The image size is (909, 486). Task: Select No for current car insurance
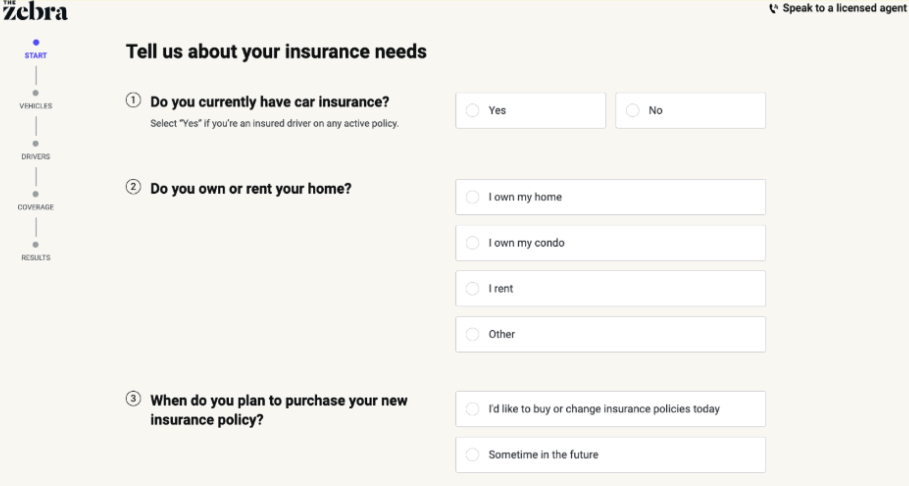(690, 111)
